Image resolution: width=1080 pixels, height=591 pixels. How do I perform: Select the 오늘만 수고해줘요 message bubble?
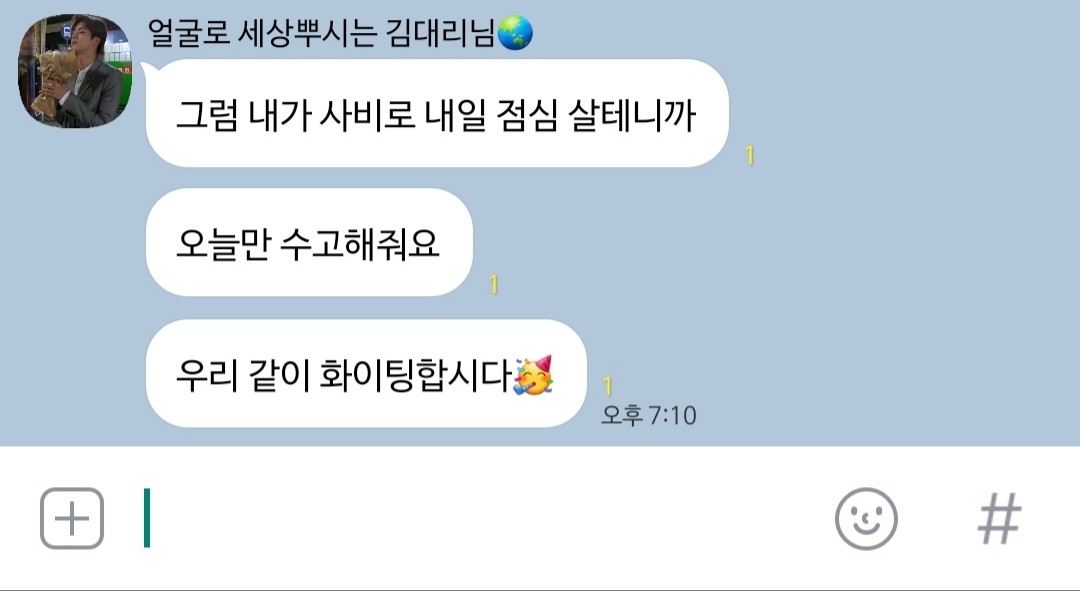(x=309, y=242)
